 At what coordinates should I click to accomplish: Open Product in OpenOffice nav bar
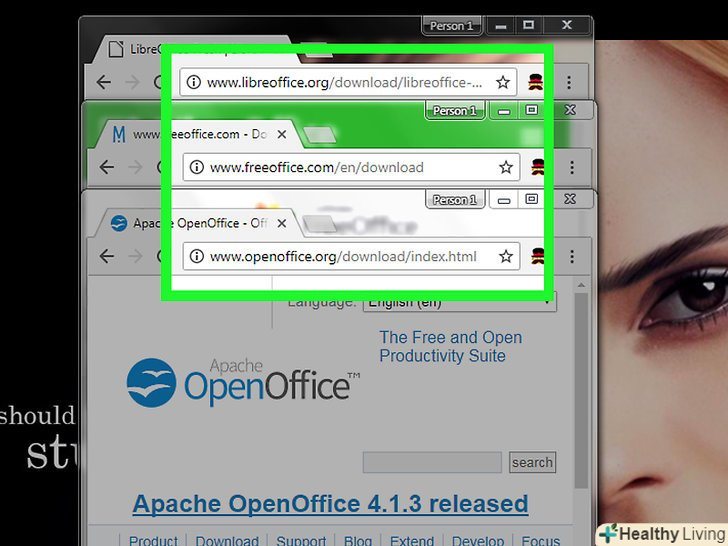pos(153,540)
